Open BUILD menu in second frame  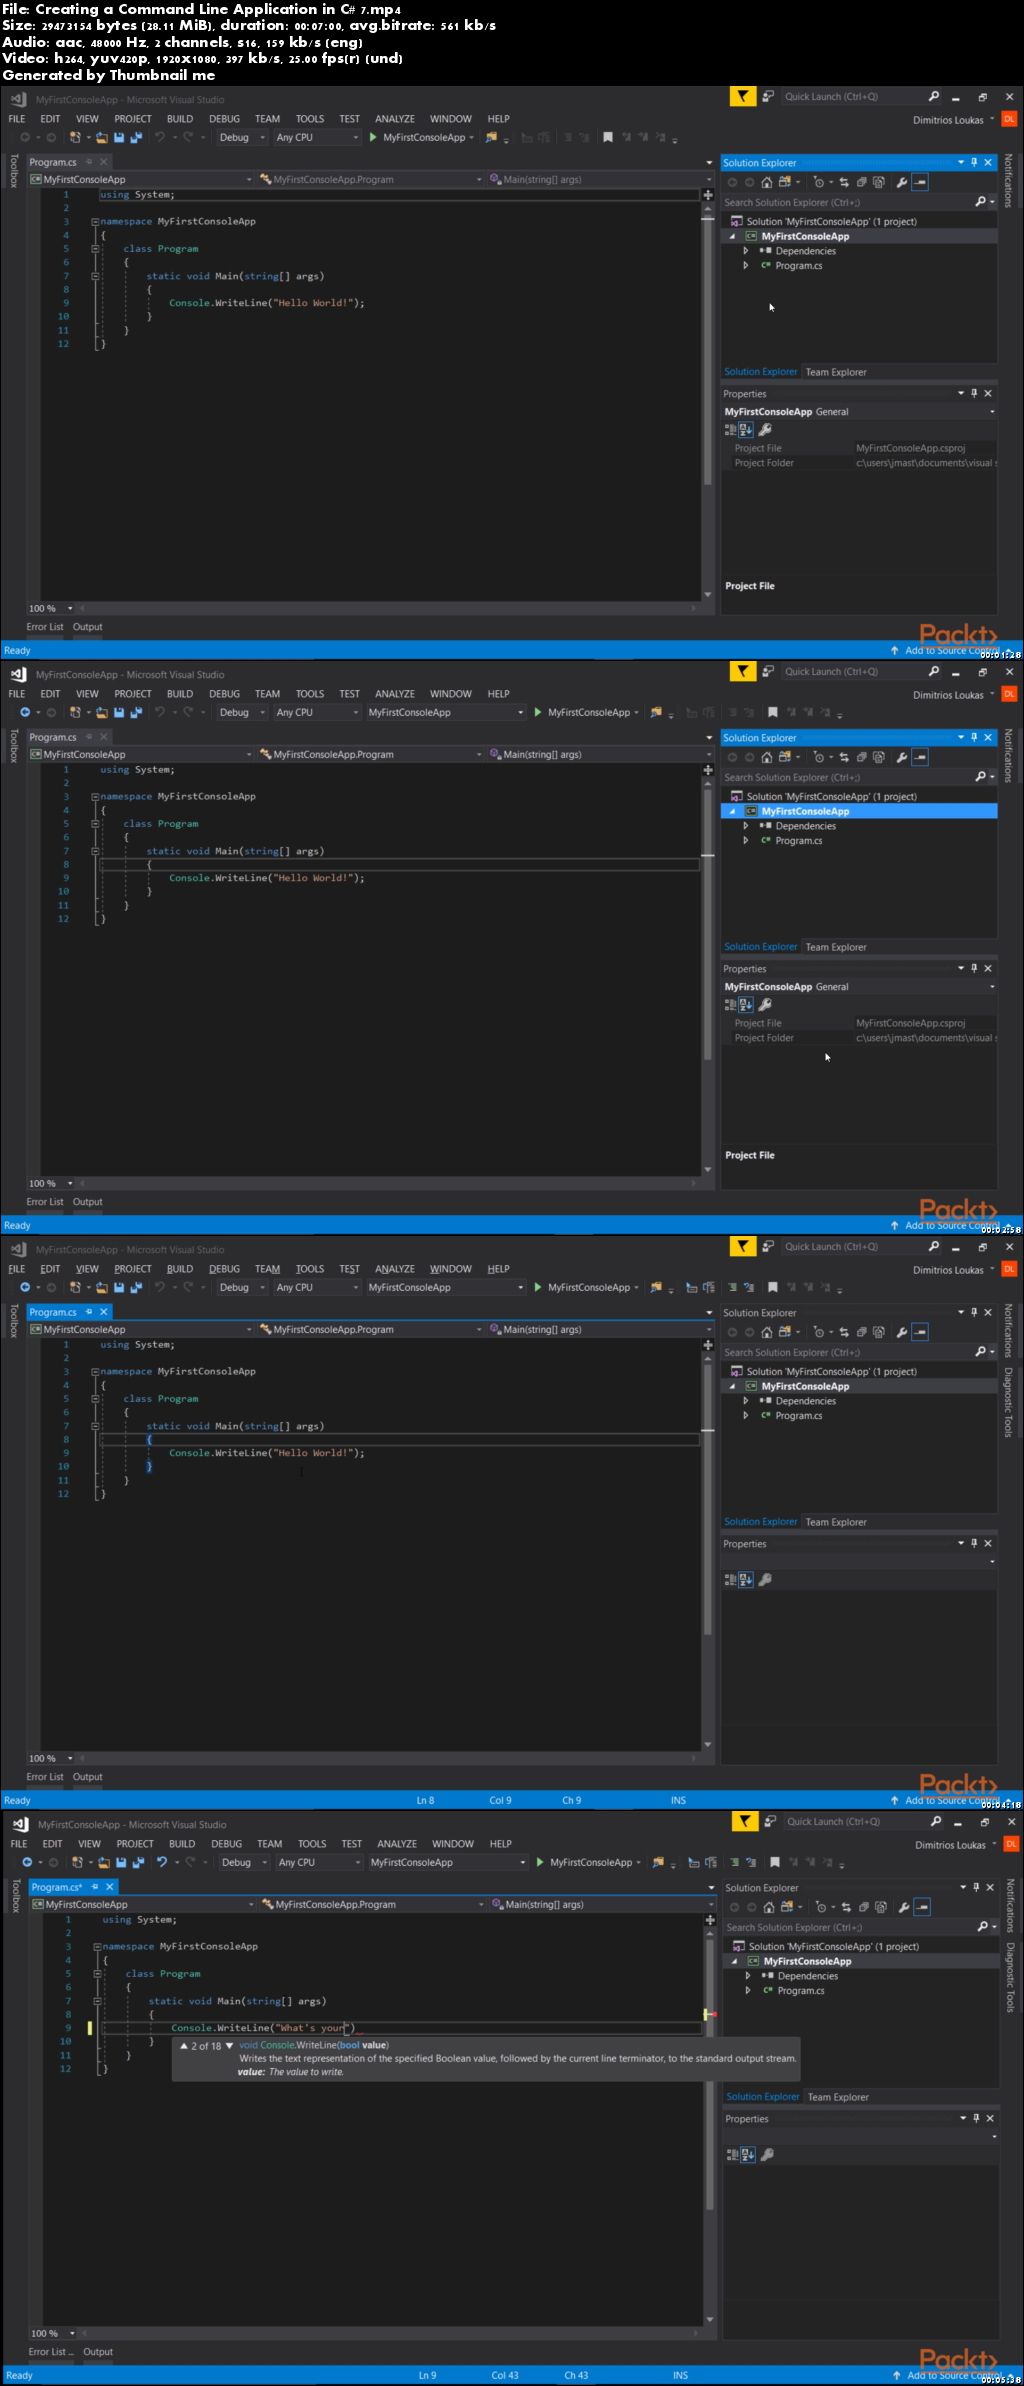[180, 694]
